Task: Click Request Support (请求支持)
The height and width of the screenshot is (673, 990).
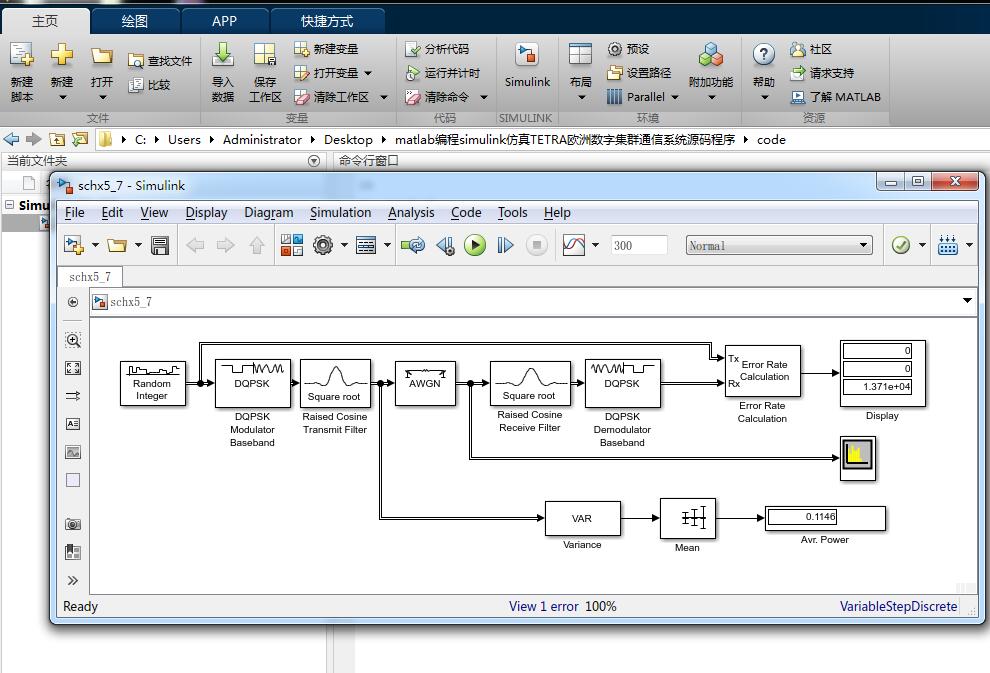Action: click(x=823, y=73)
